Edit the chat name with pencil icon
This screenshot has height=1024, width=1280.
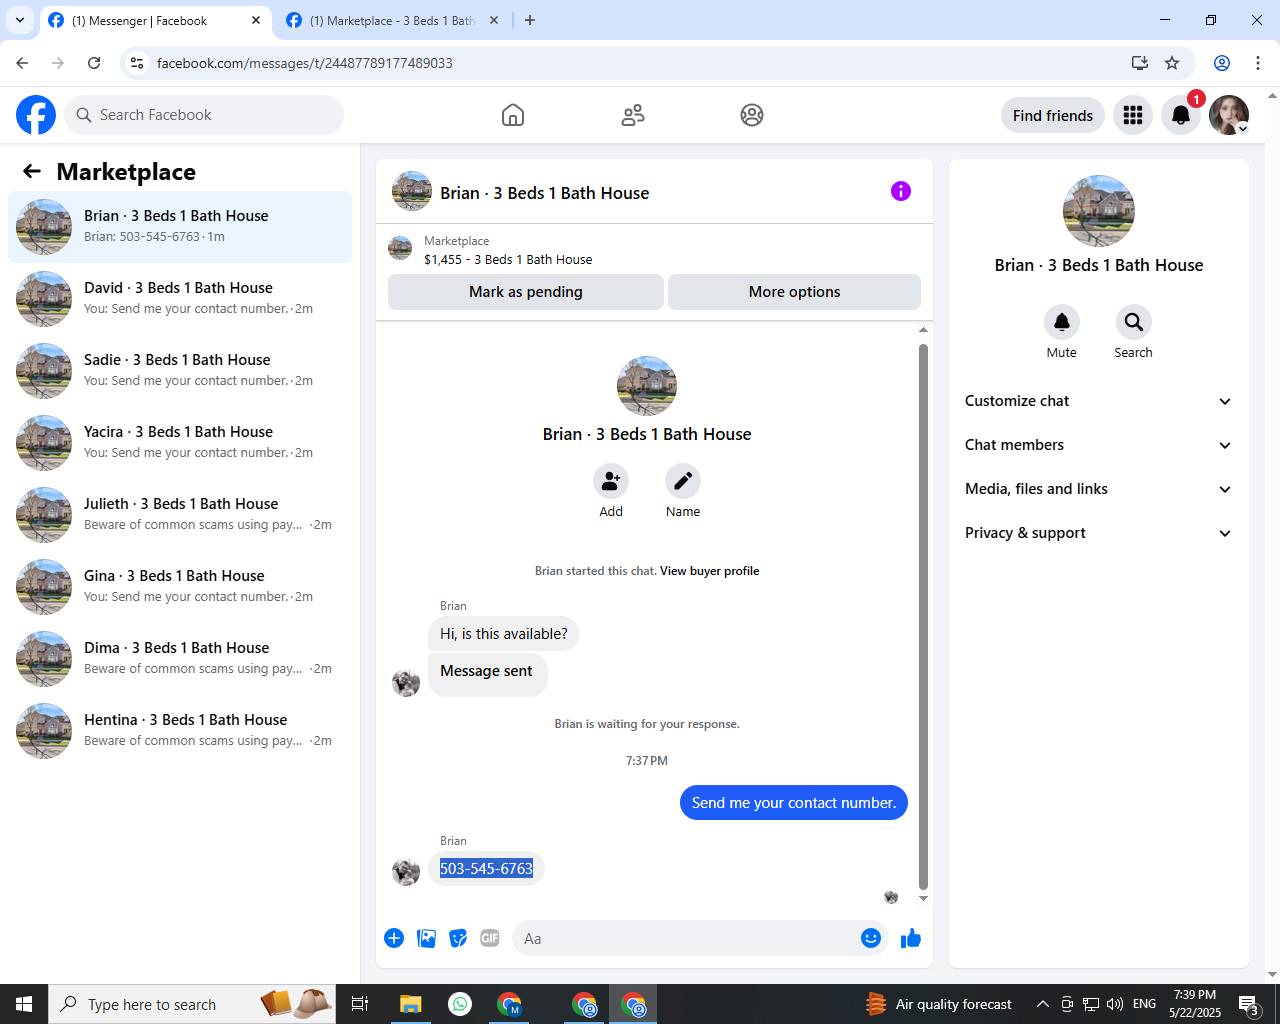[683, 481]
